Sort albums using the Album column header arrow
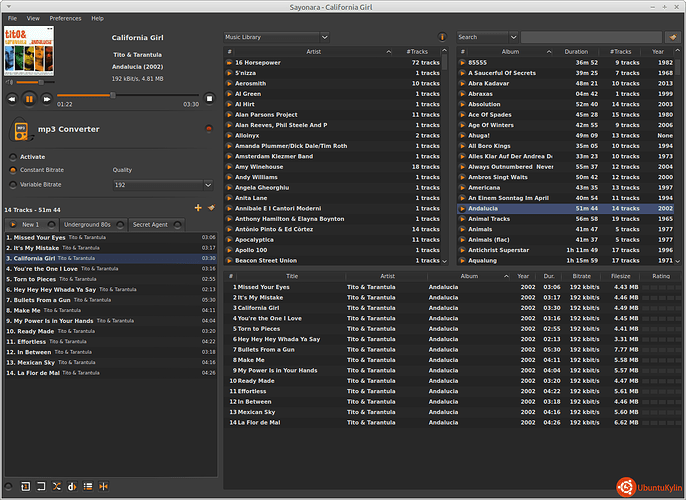Image resolution: width=686 pixels, height=500 pixels. (549, 52)
